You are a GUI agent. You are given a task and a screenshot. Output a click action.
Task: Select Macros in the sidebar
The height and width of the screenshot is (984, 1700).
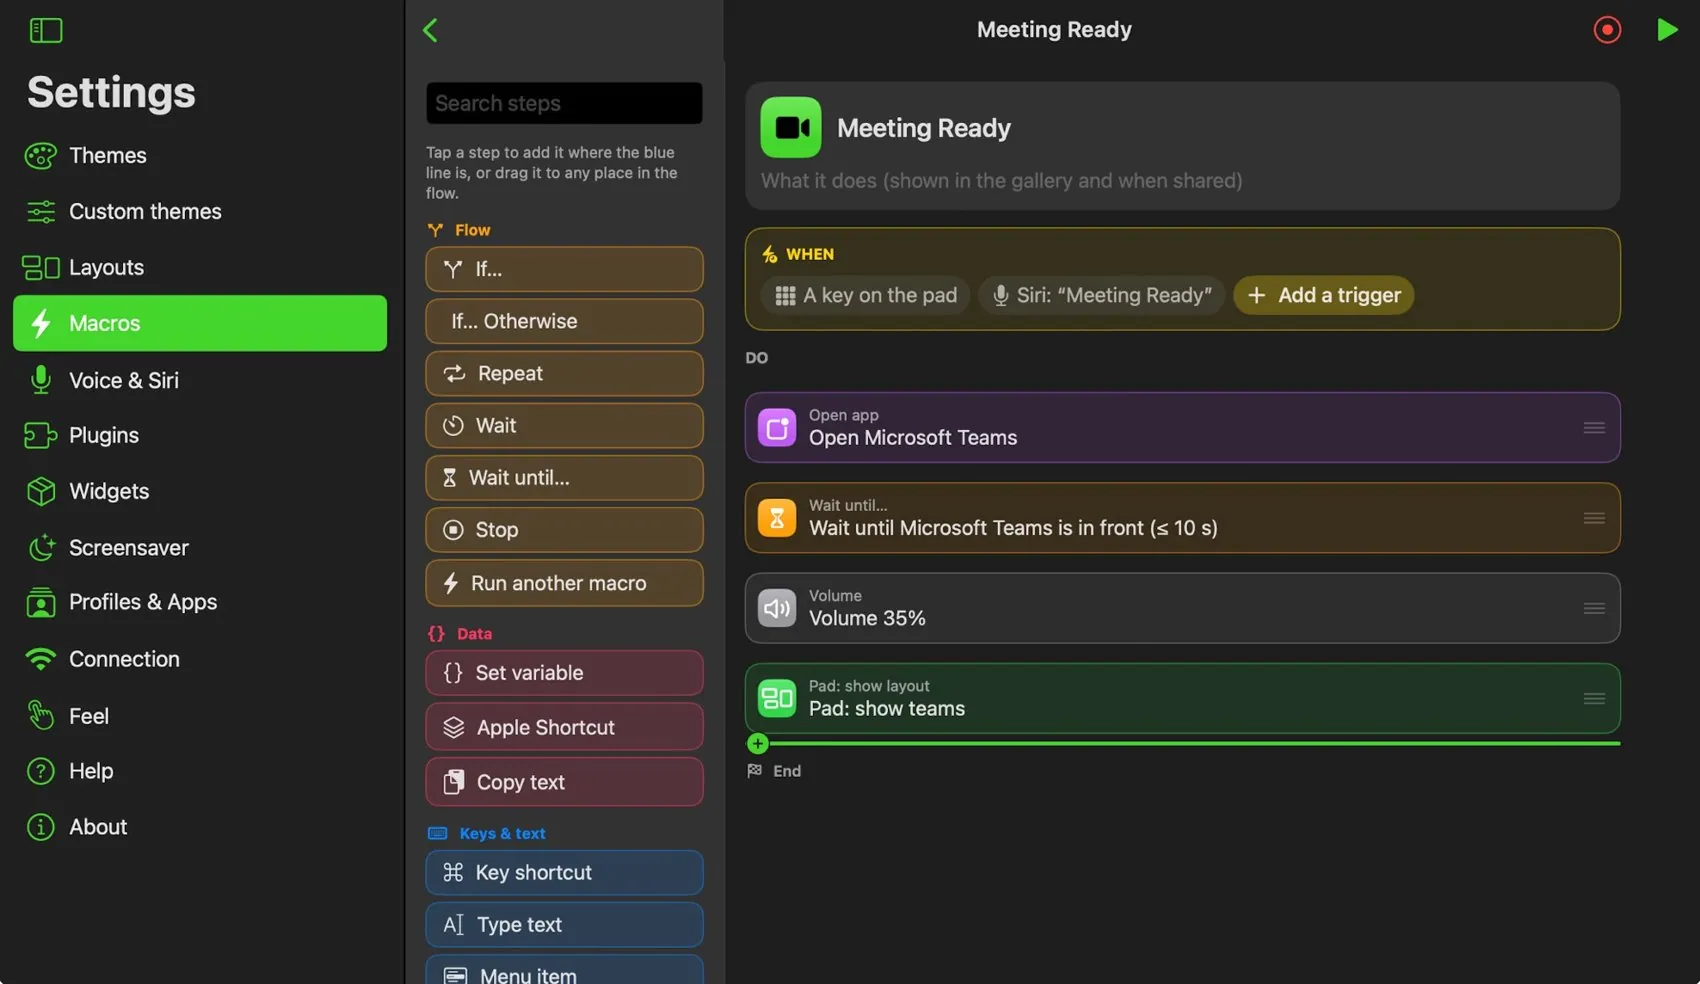(200, 323)
